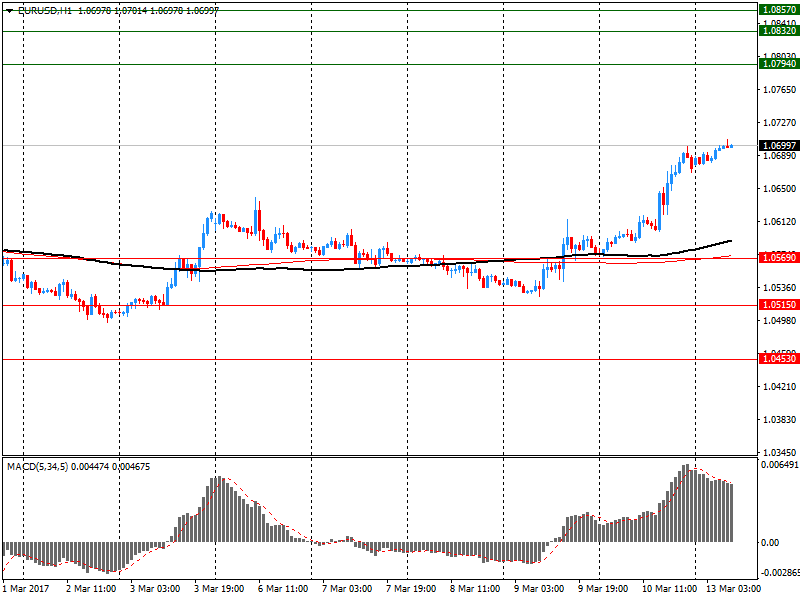This screenshot has height=600, width=800.
Task: Click the 1.06500 price scale value
Action: 779,189
